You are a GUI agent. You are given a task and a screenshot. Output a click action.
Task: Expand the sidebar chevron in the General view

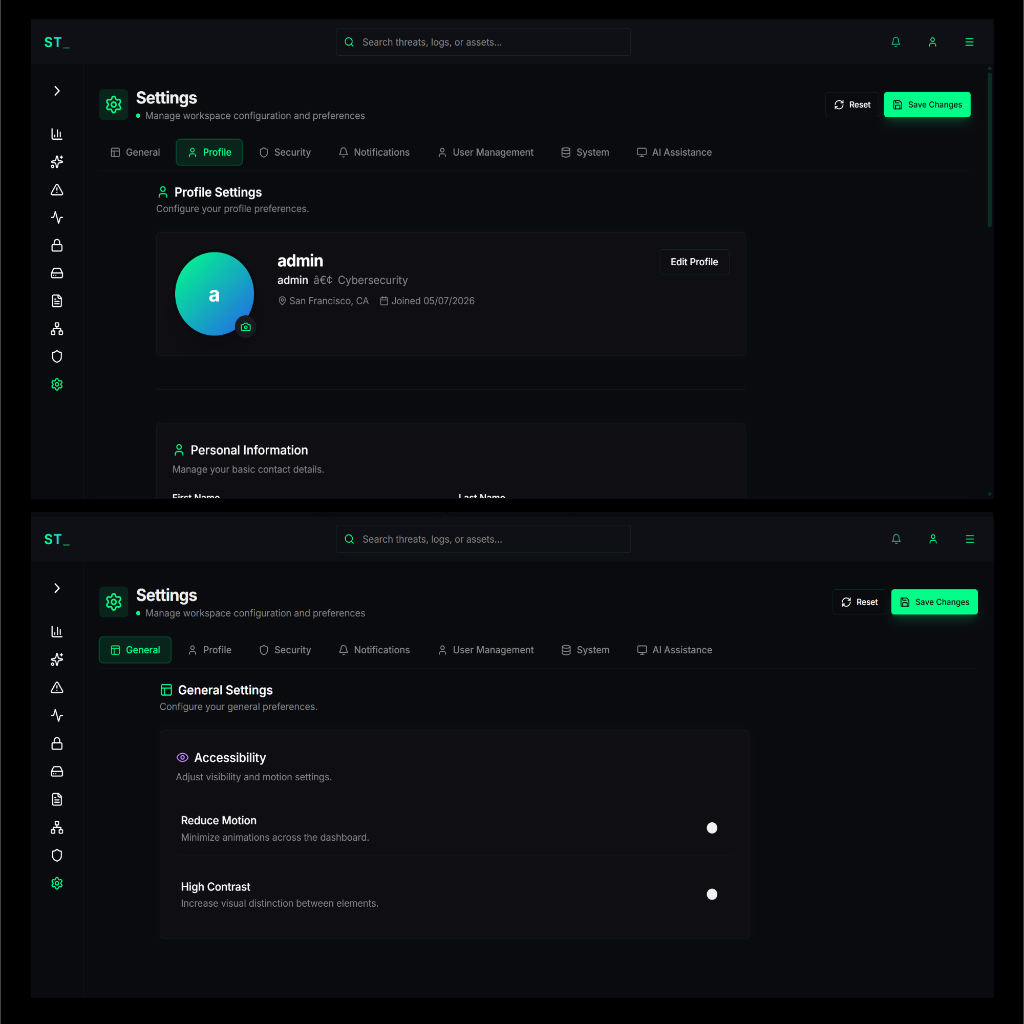(57, 588)
